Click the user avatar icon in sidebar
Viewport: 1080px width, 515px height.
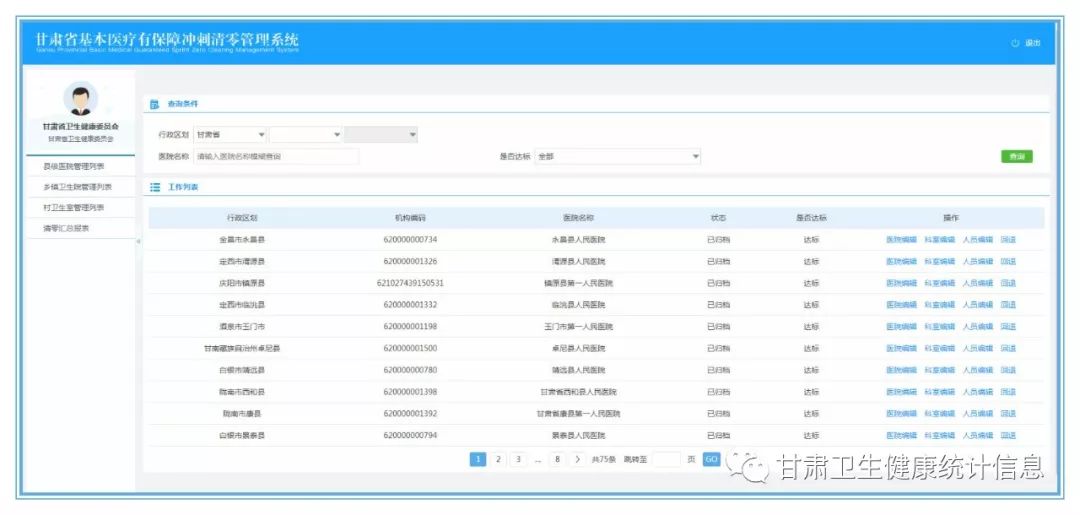[x=81, y=98]
